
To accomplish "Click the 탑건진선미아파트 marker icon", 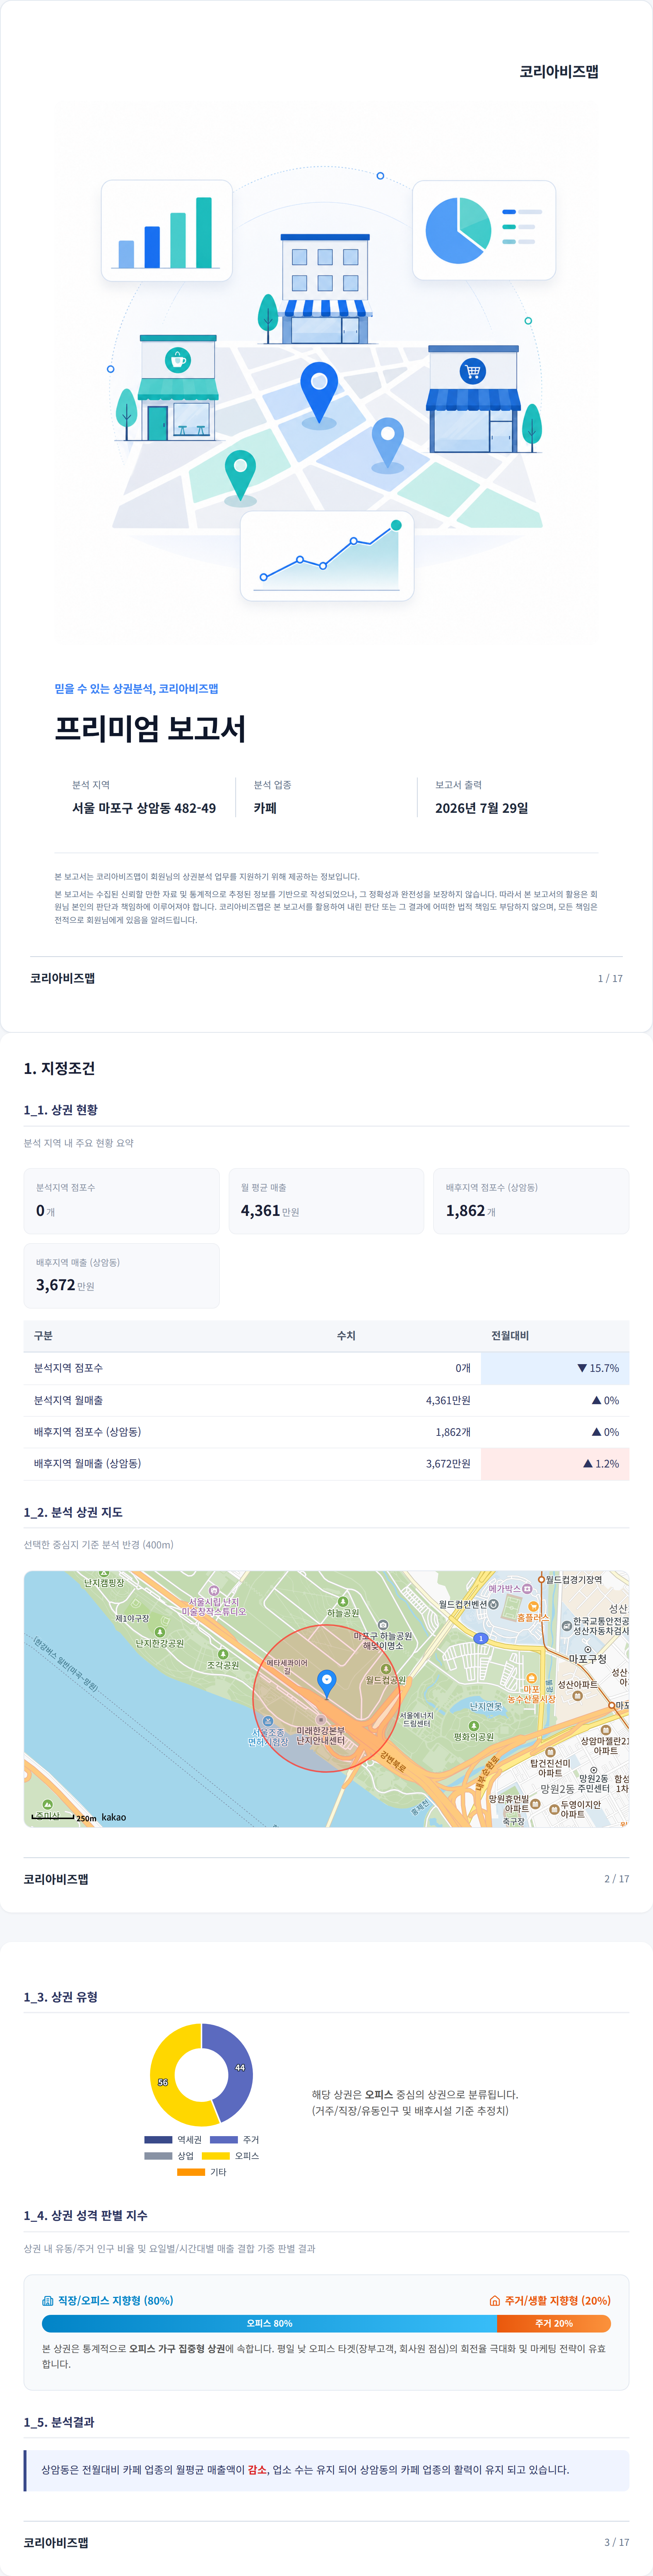I will [x=550, y=1752].
